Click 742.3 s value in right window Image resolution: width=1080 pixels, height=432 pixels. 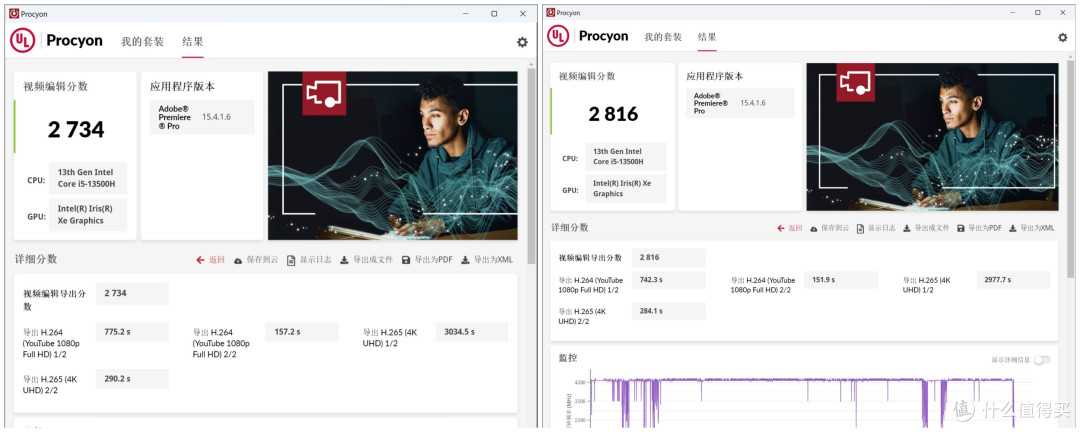(668, 280)
